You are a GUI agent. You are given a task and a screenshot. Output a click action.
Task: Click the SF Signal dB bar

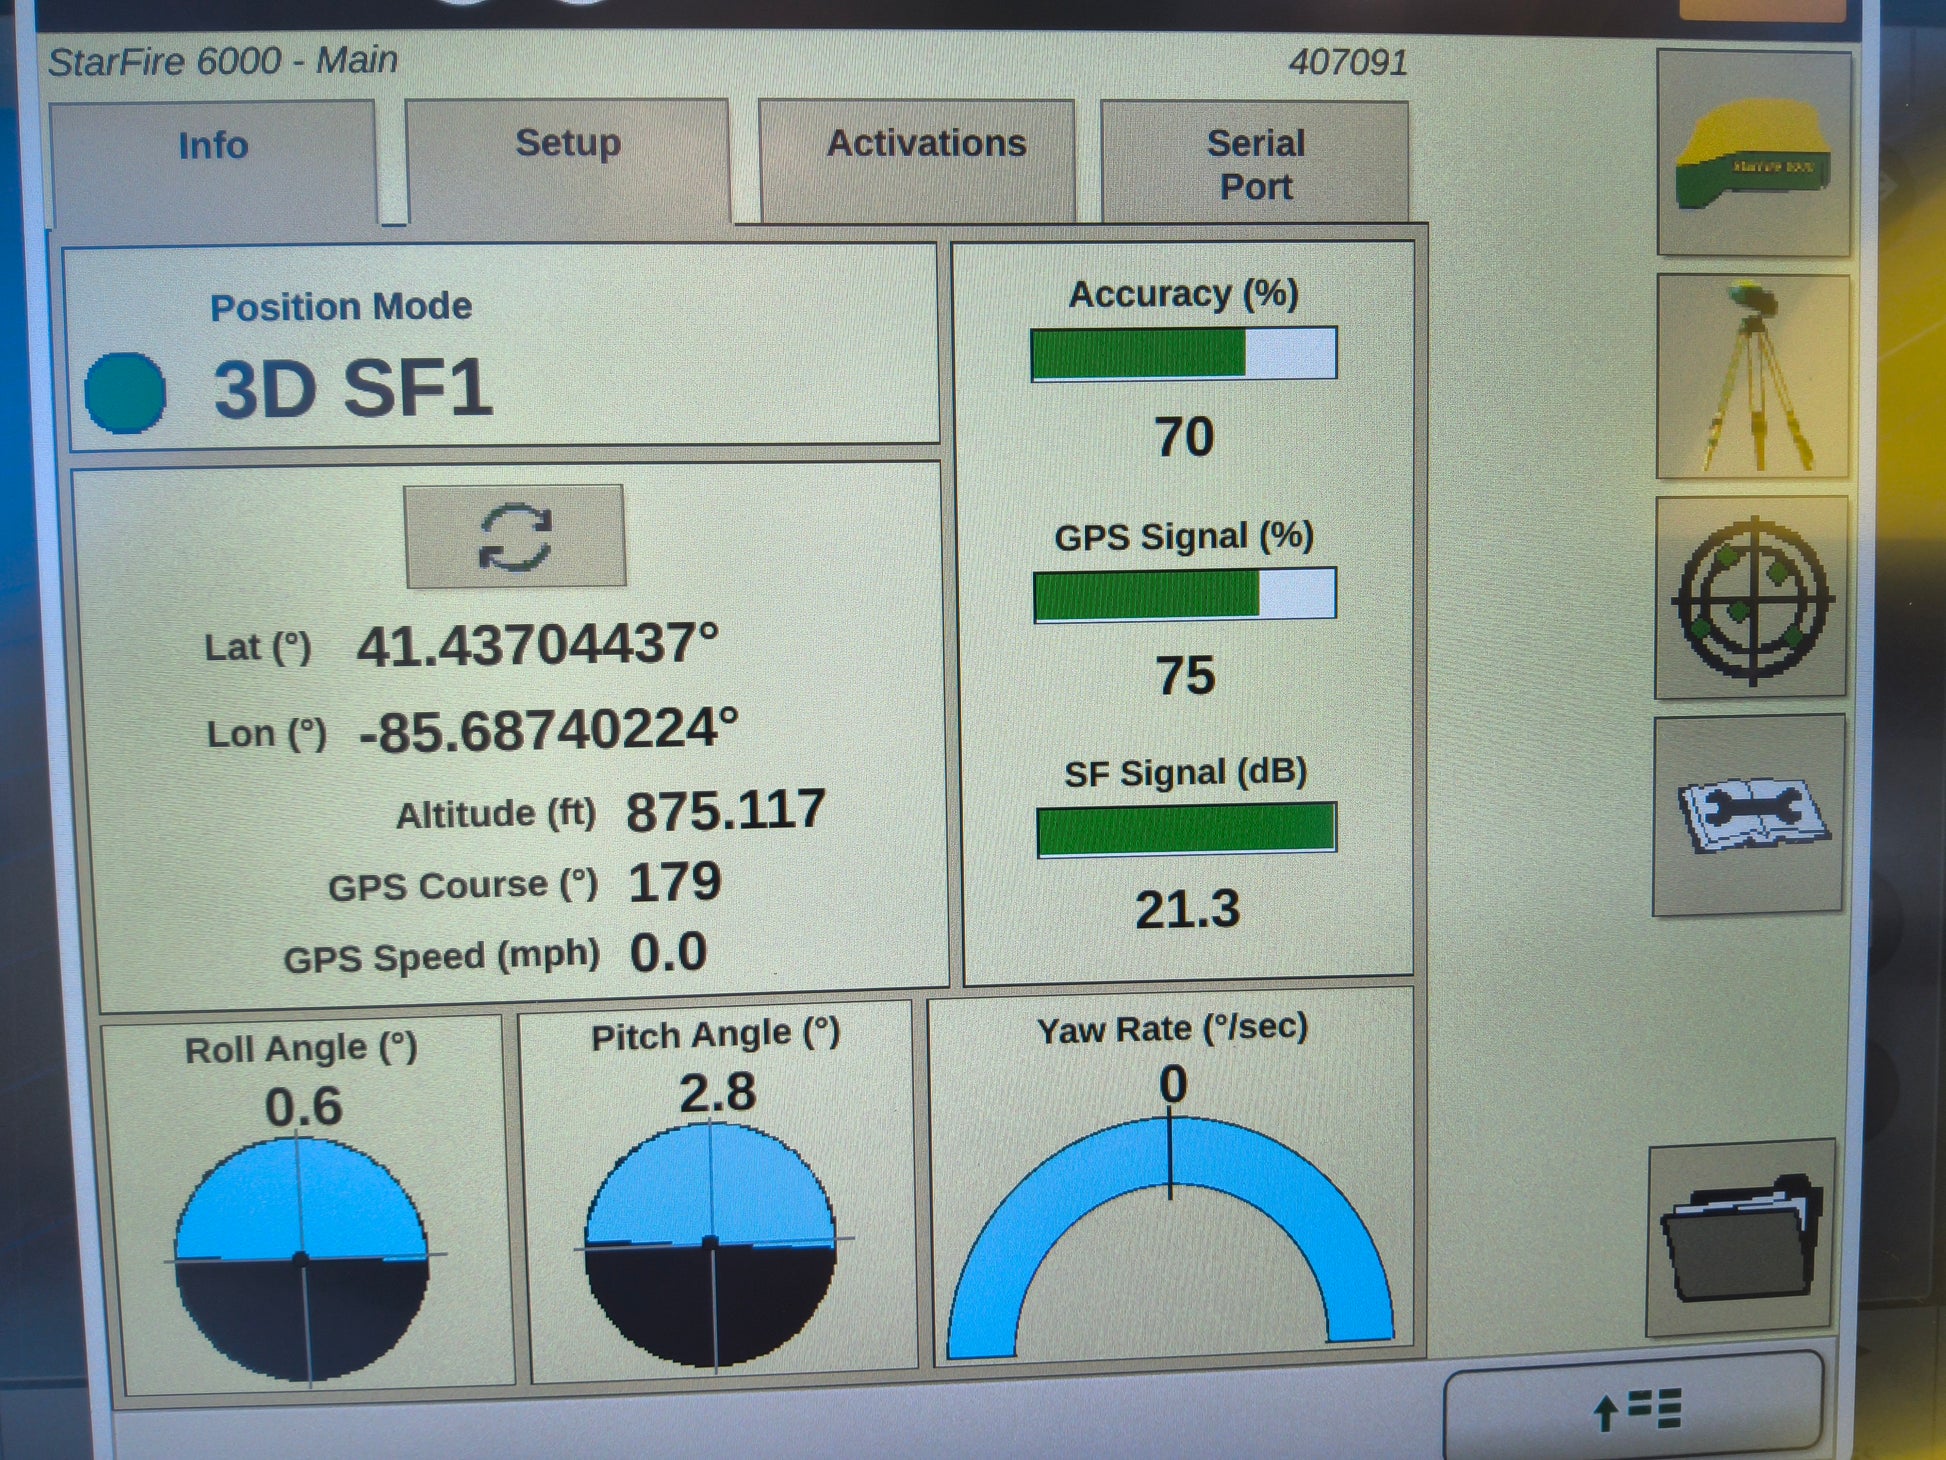click(x=1186, y=829)
